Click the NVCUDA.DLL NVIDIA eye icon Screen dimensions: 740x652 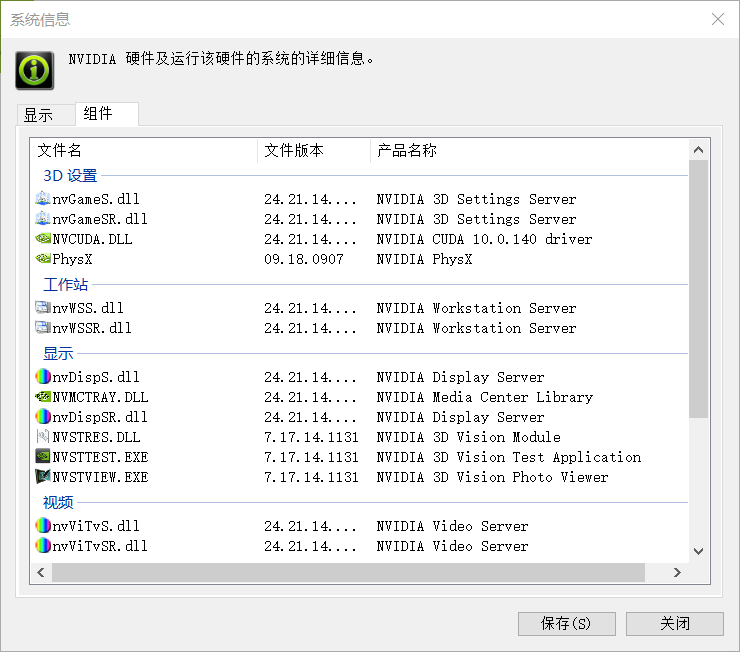click(x=42, y=239)
